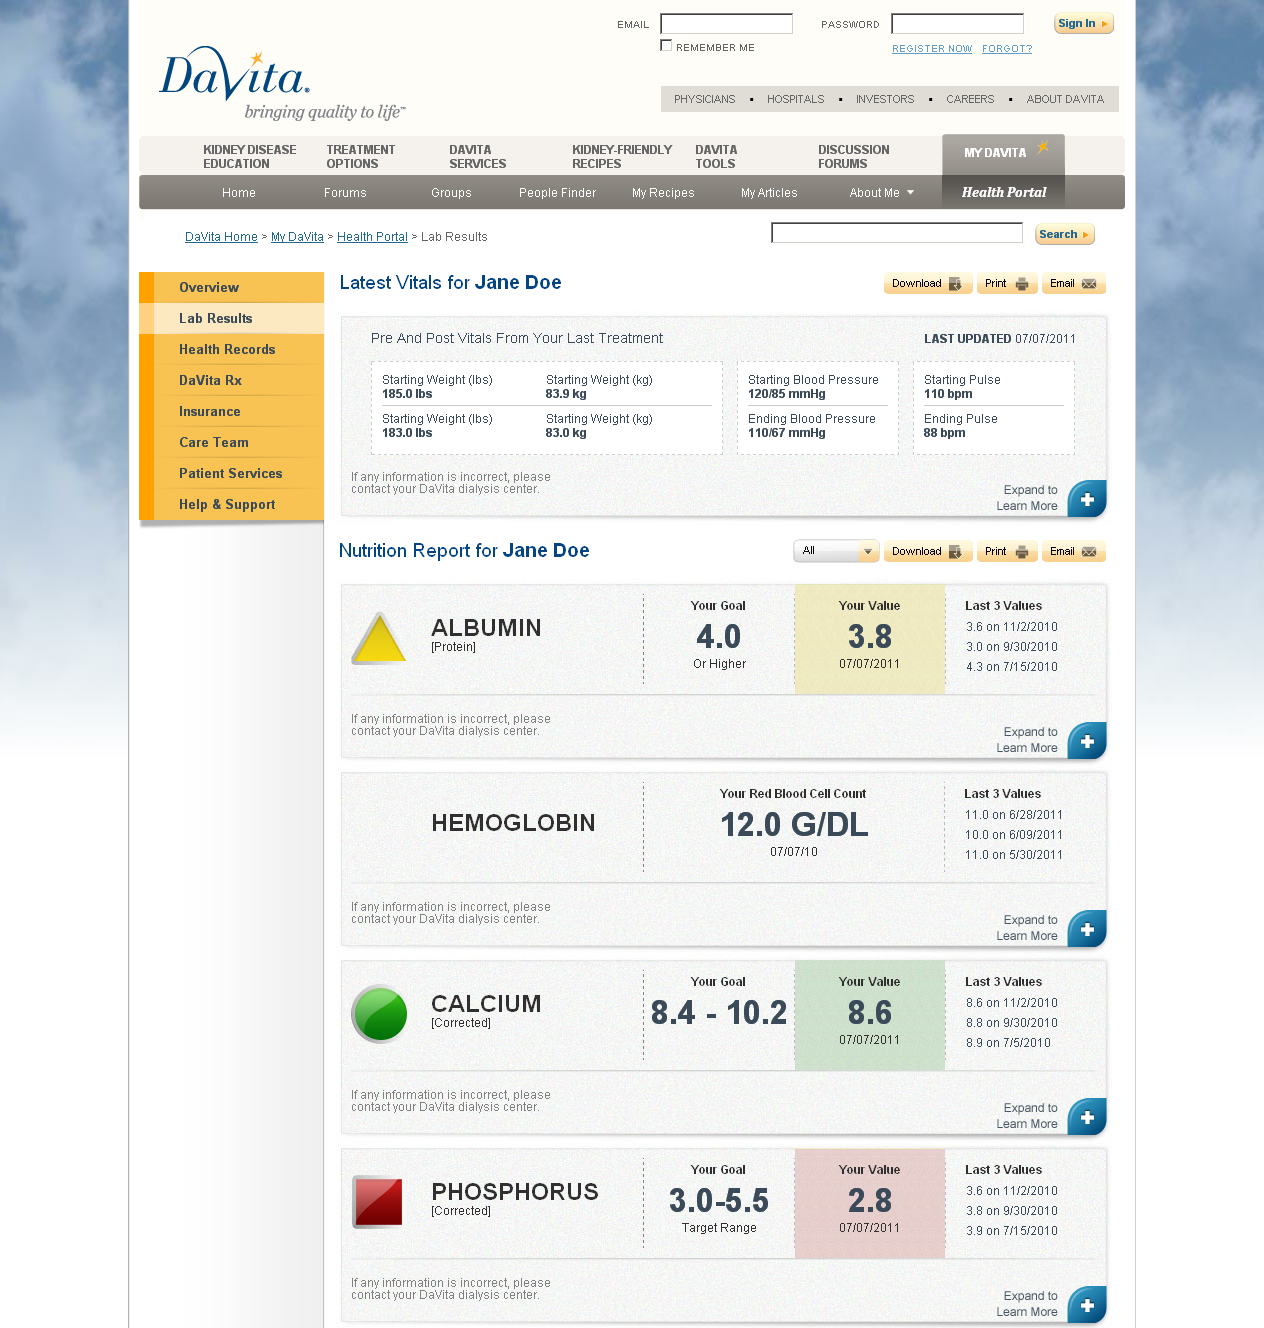
Task: Click the Albumin 'Your Value' 3.8 highlighted cell
Action: 870,640
